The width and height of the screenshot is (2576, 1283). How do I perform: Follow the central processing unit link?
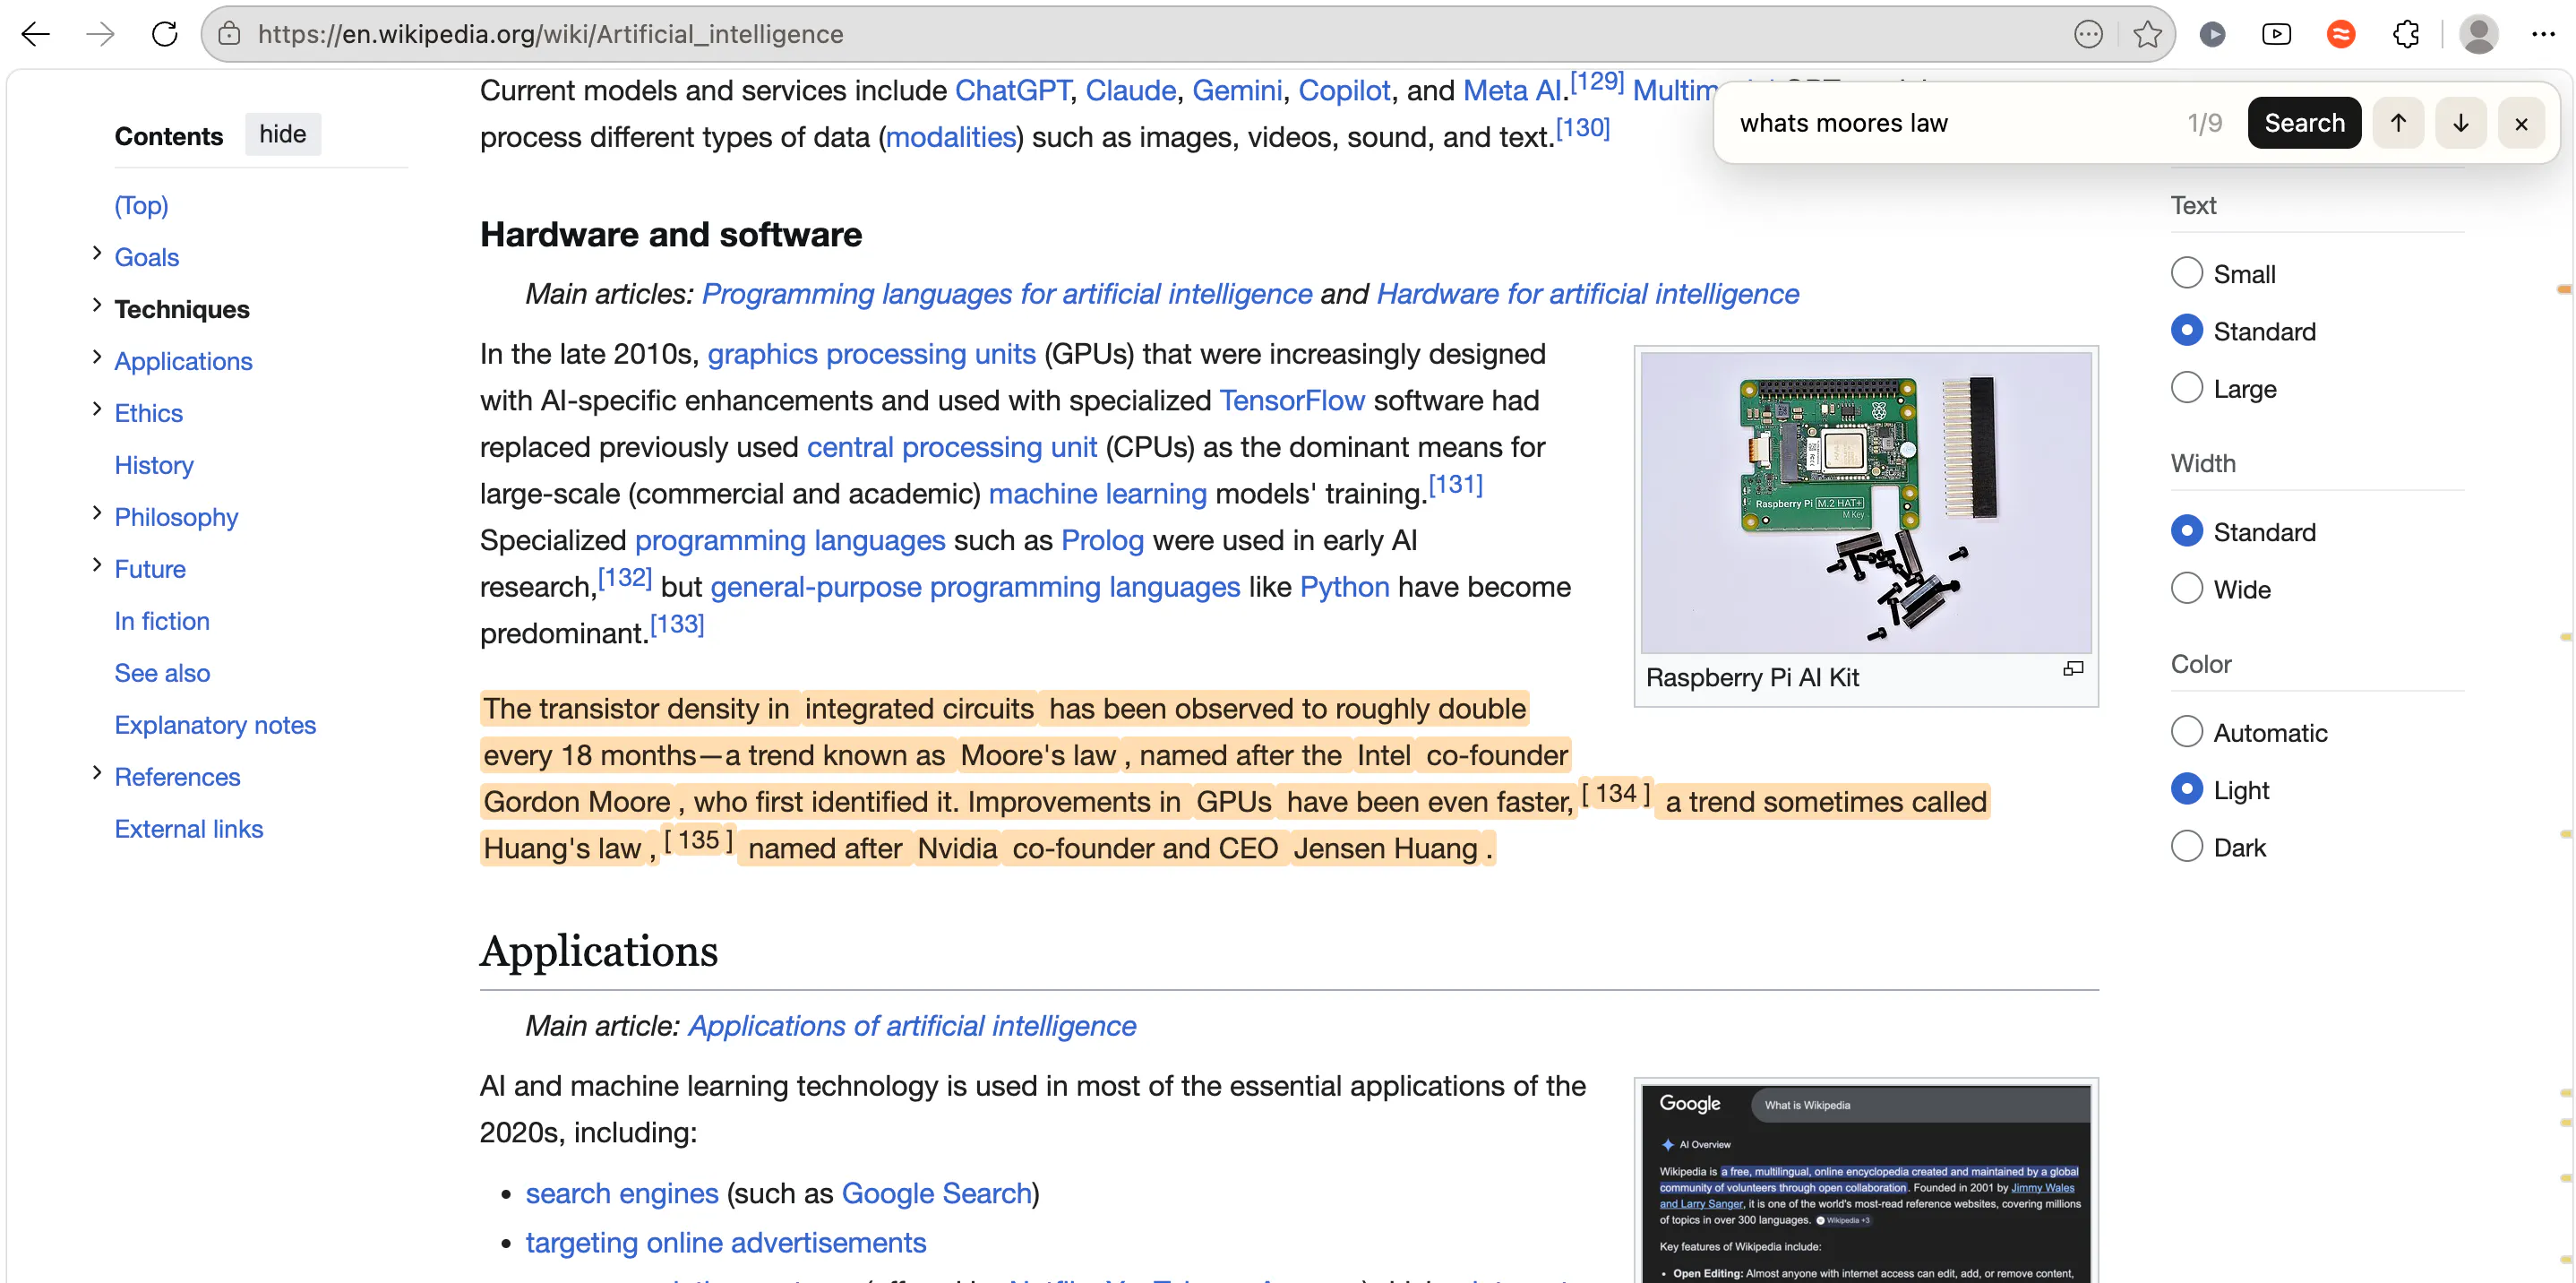point(951,447)
